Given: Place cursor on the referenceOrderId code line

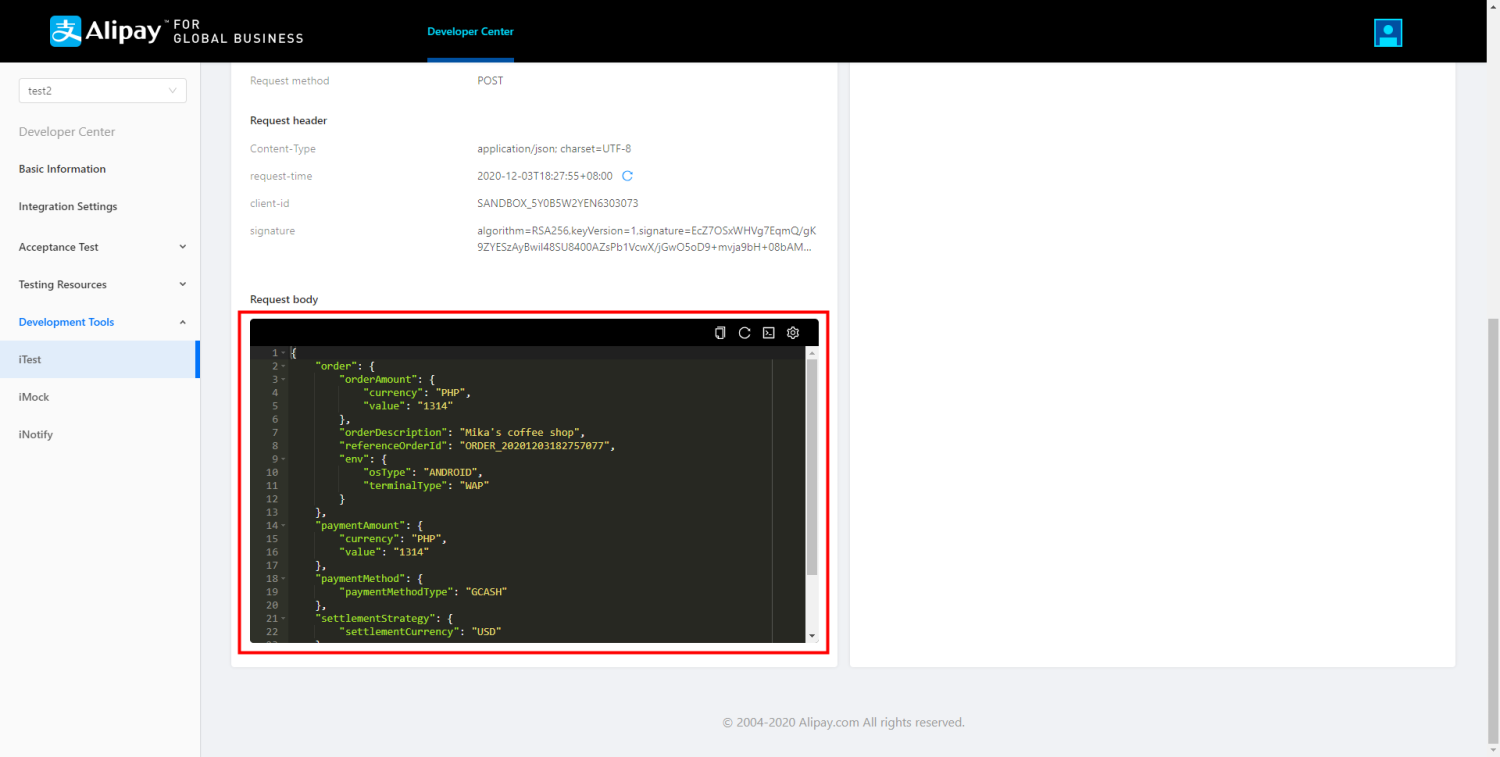Looking at the screenshot, I should pyautogui.click(x=477, y=445).
